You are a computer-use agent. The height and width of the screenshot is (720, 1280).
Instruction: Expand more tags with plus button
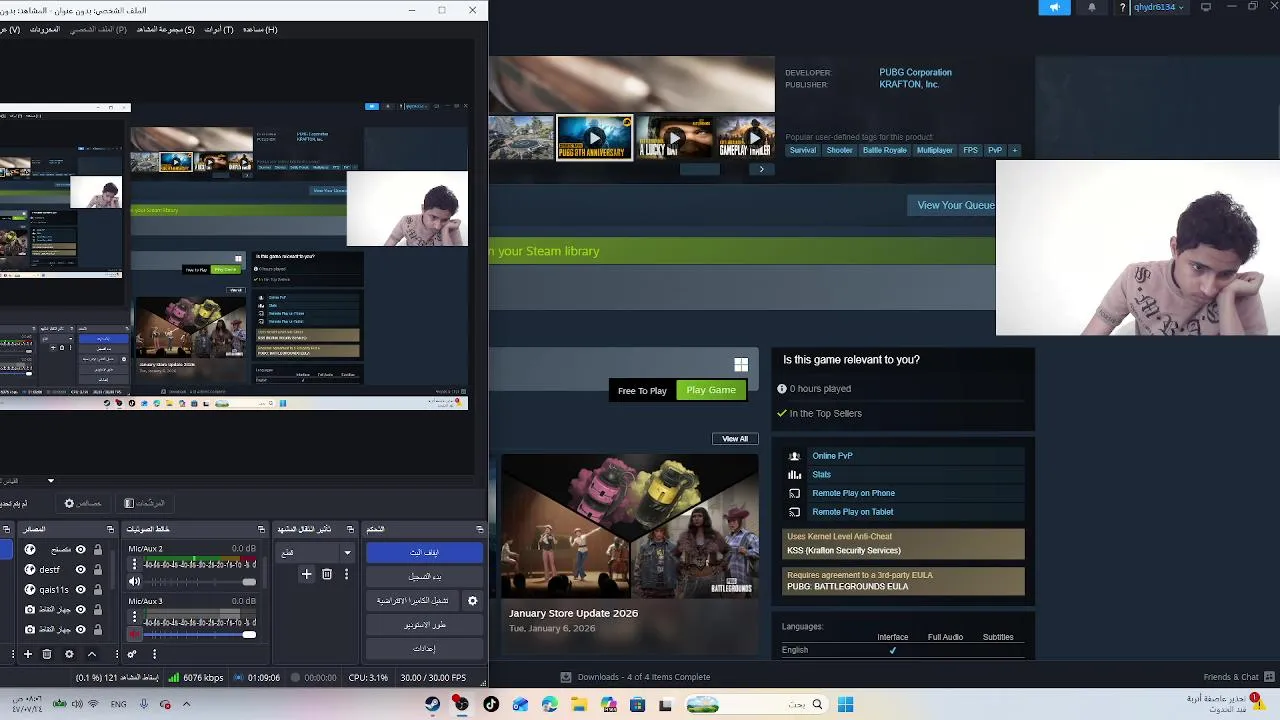click(1014, 150)
